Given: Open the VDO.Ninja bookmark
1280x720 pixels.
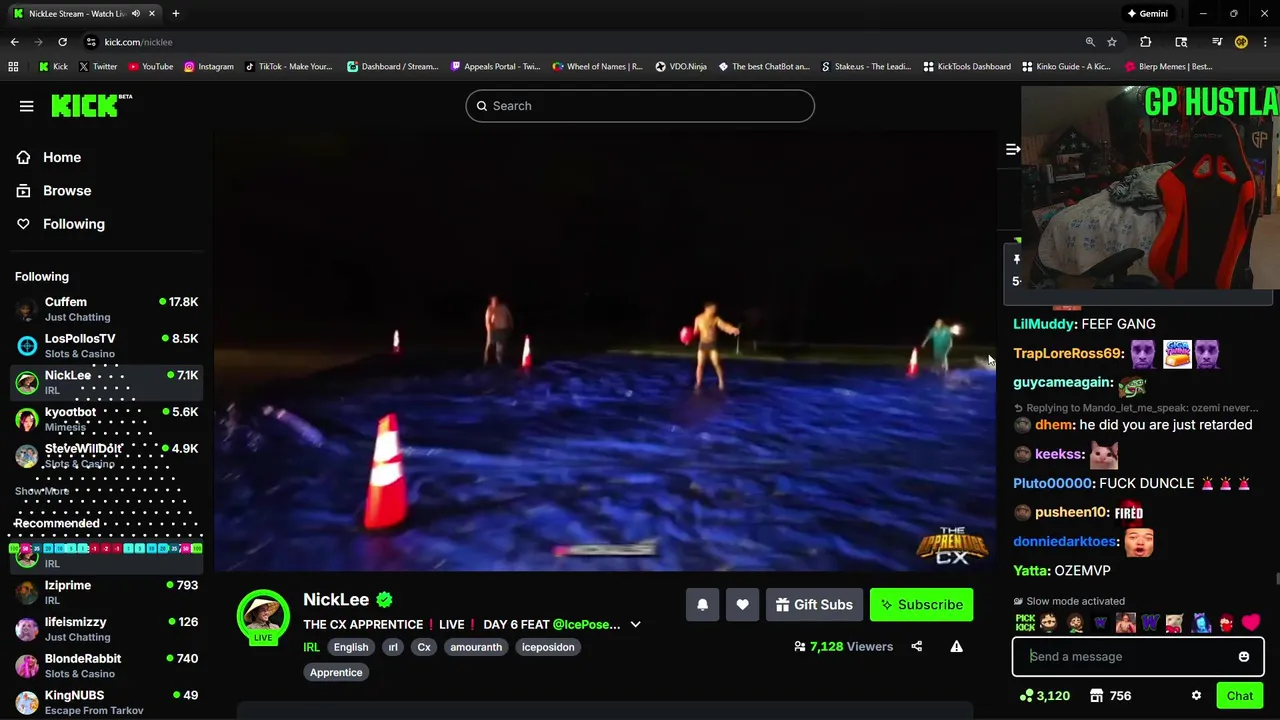Looking at the screenshot, I should coord(681,67).
